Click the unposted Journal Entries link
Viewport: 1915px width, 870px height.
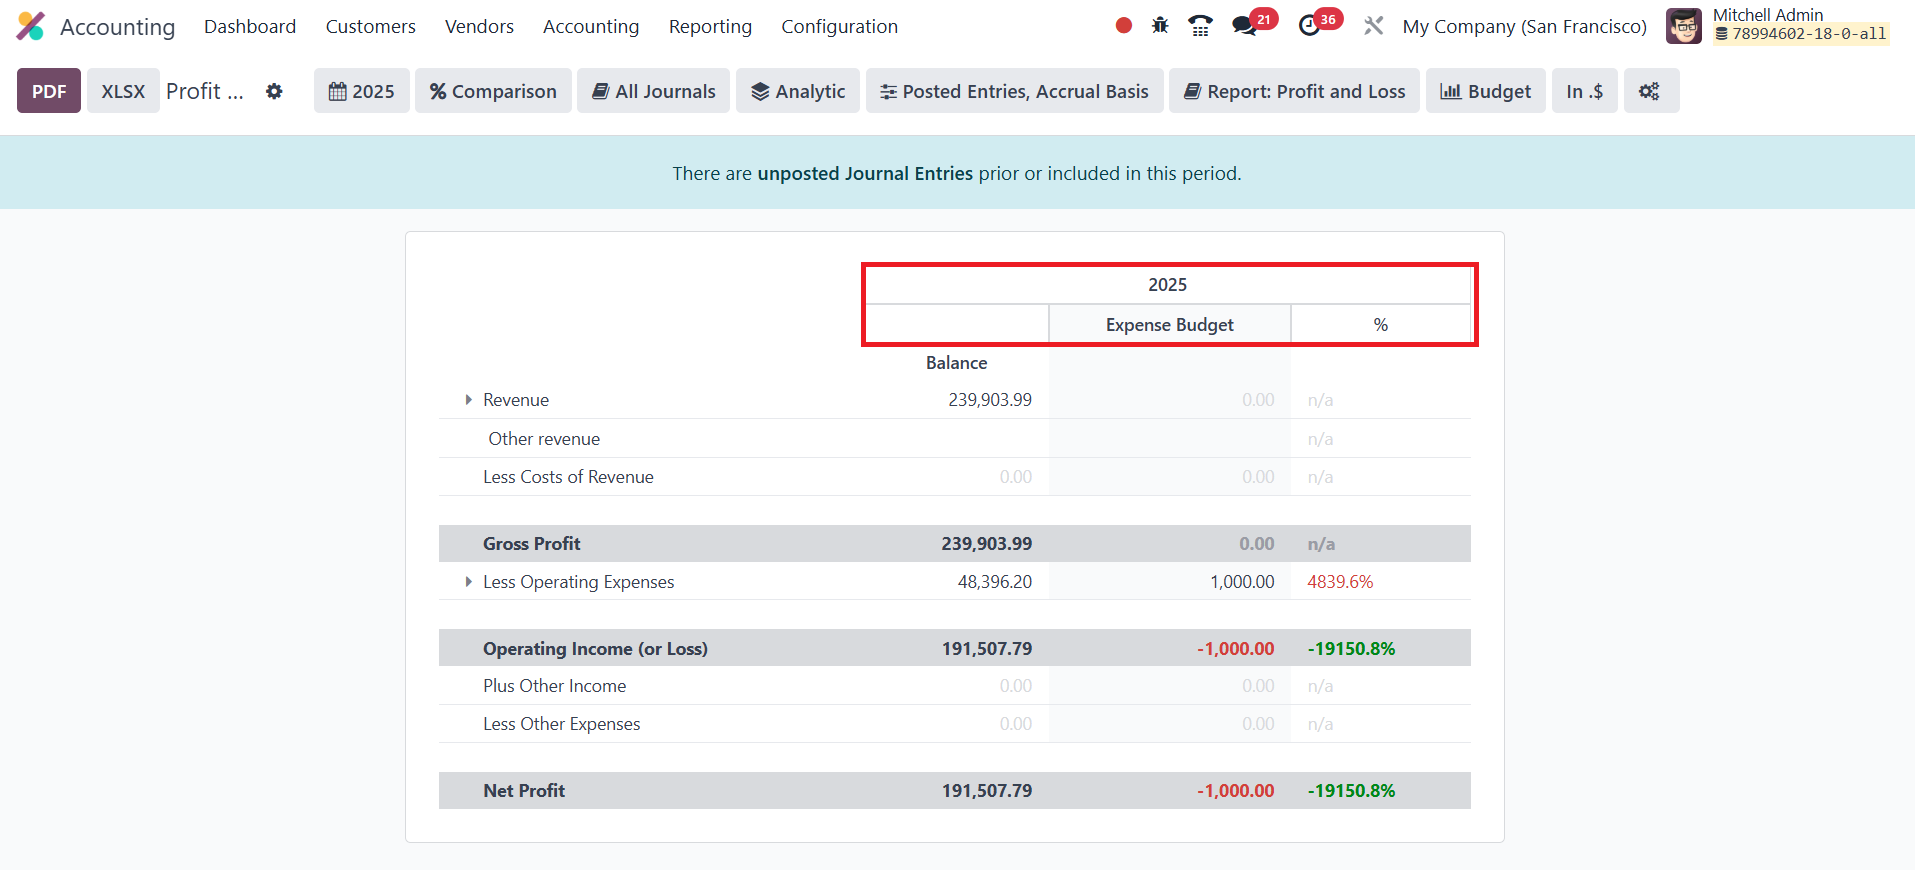tap(864, 173)
